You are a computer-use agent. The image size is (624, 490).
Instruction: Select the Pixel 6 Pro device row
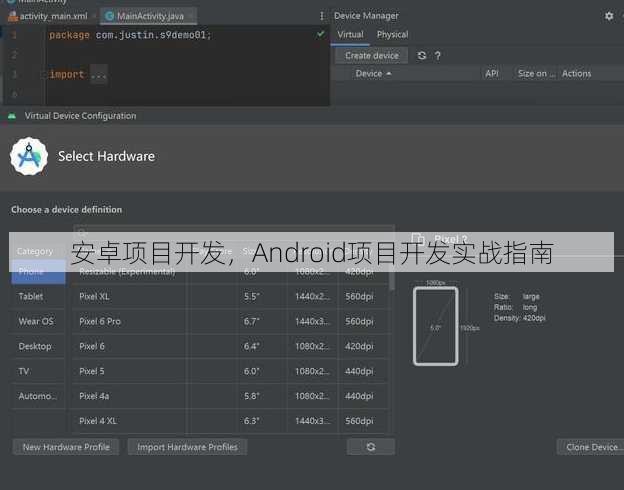(230, 321)
